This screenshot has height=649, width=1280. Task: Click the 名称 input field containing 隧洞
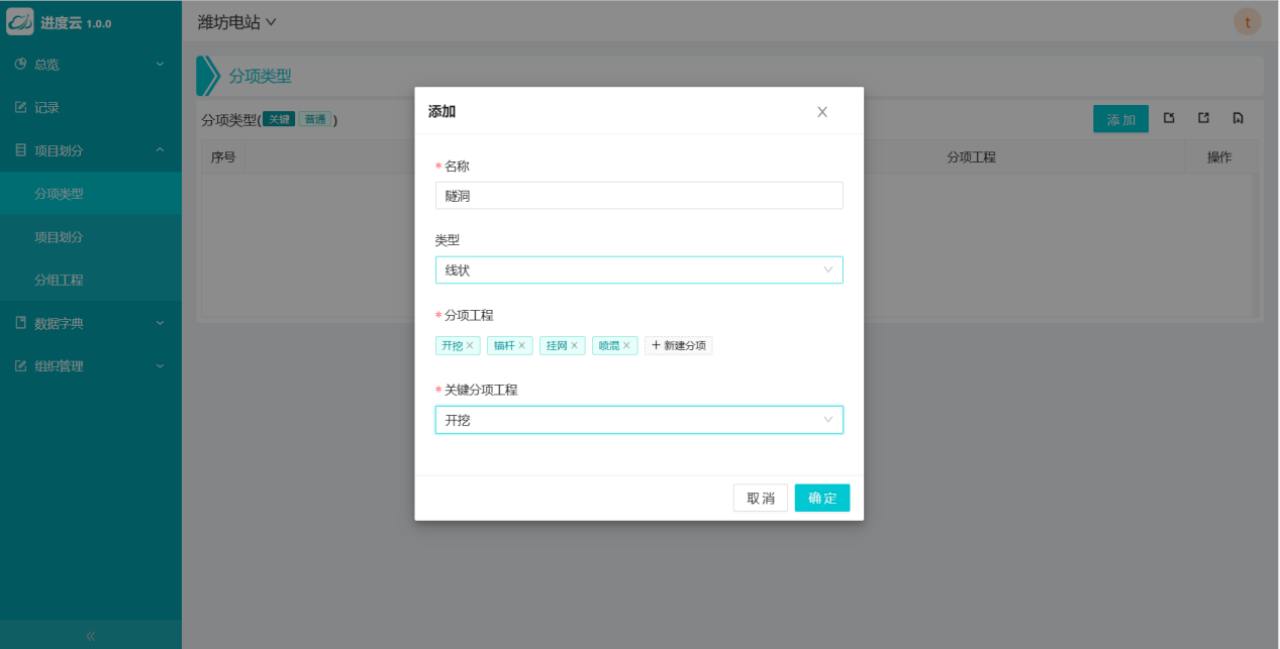tap(639, 196)
